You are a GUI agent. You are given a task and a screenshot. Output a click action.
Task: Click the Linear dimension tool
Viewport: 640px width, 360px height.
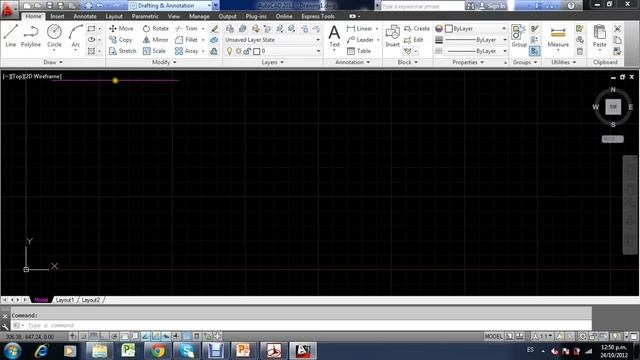click(359, 29)
